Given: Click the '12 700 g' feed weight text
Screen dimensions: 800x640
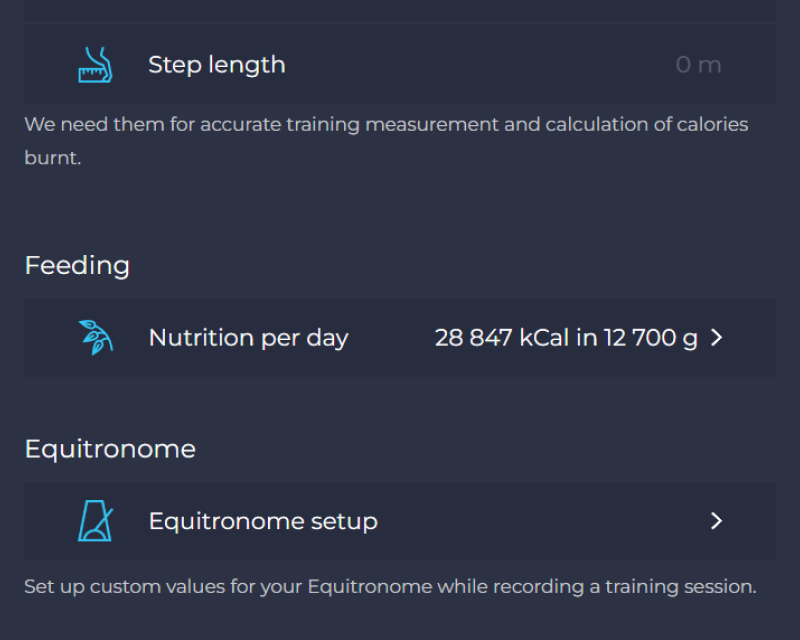Looking at the screenshot, I should [x=650, y=338].
